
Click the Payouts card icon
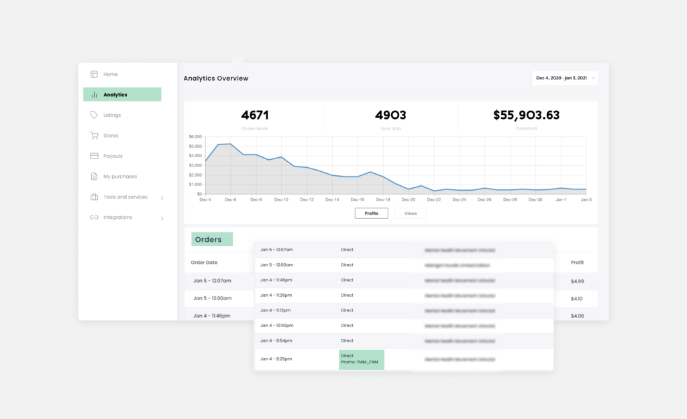[x=94, y=156]
